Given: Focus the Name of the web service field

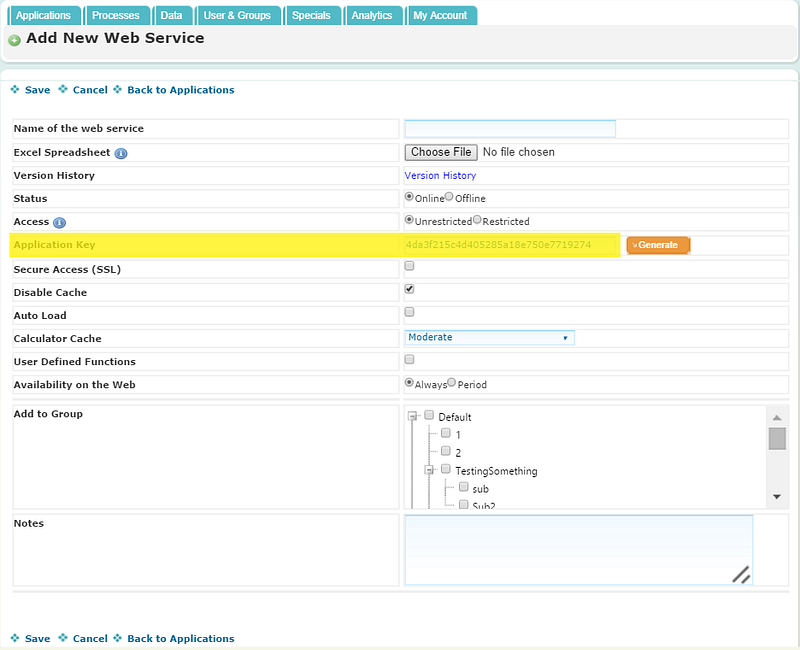Looking at the screenshot, I should pos(510,129).
